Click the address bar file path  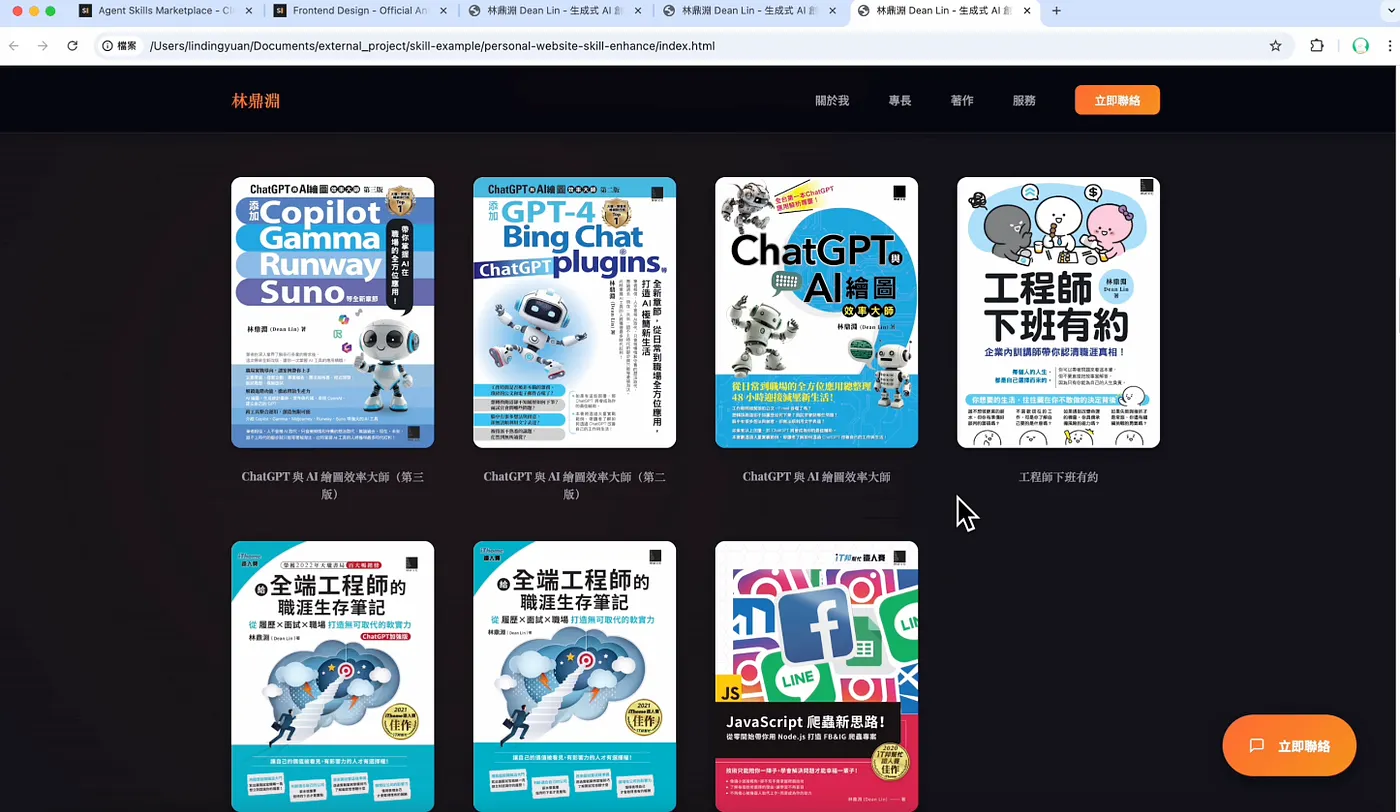tap(432, 46)
